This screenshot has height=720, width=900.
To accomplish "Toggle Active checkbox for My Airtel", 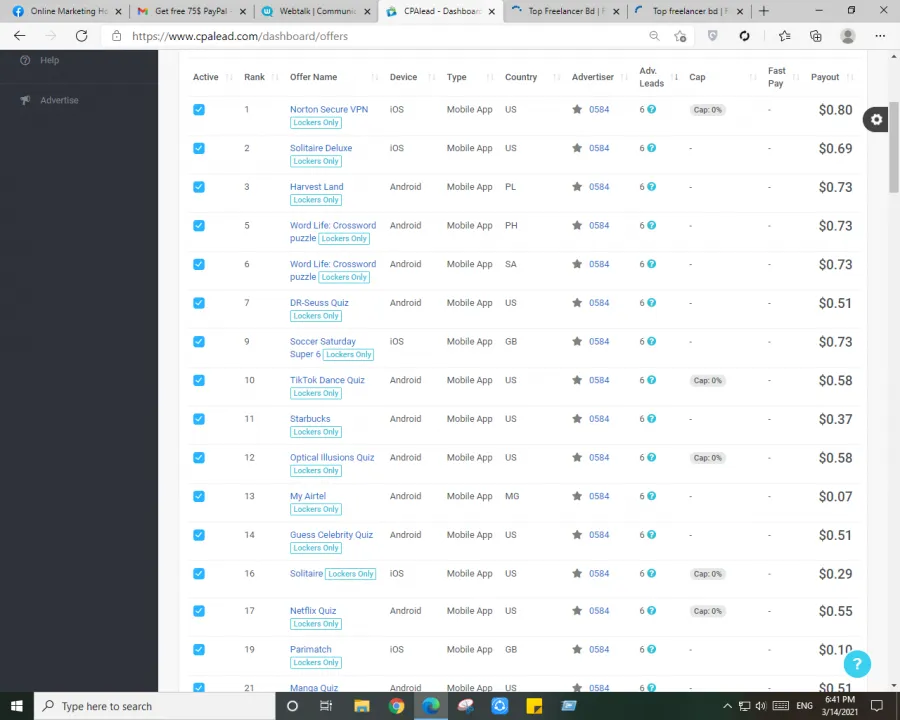I will pyautogui.click(x=199, y=496).
